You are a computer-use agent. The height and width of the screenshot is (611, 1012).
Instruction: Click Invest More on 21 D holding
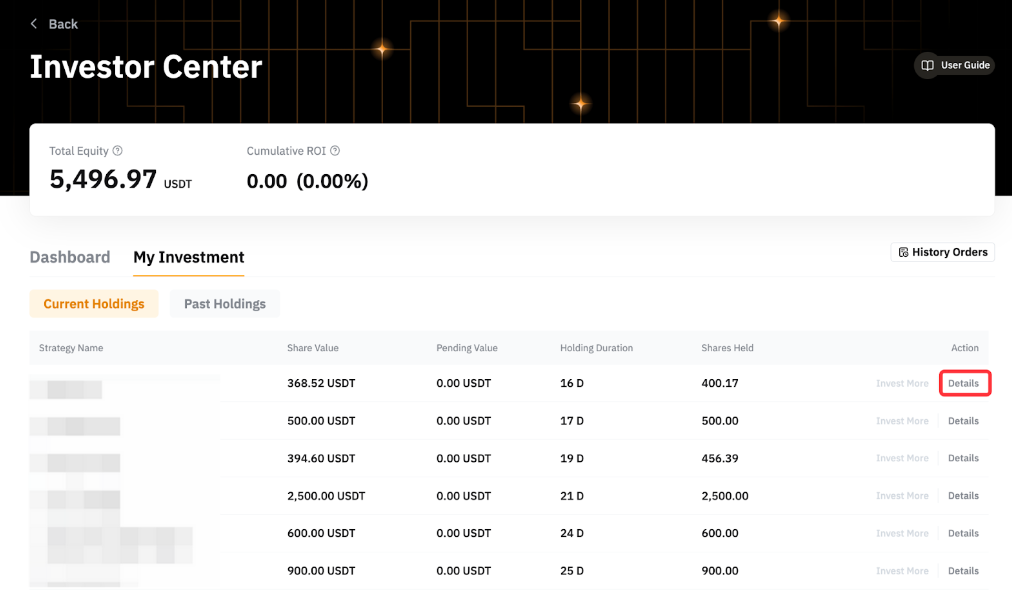(902, 496)
